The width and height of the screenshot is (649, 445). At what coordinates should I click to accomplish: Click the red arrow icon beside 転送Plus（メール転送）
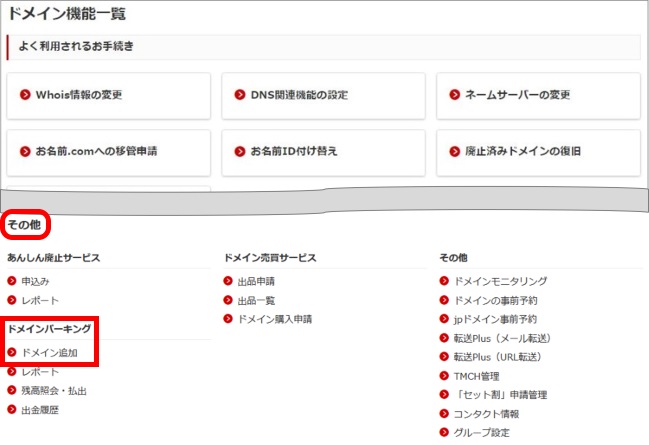click(444, 338)
